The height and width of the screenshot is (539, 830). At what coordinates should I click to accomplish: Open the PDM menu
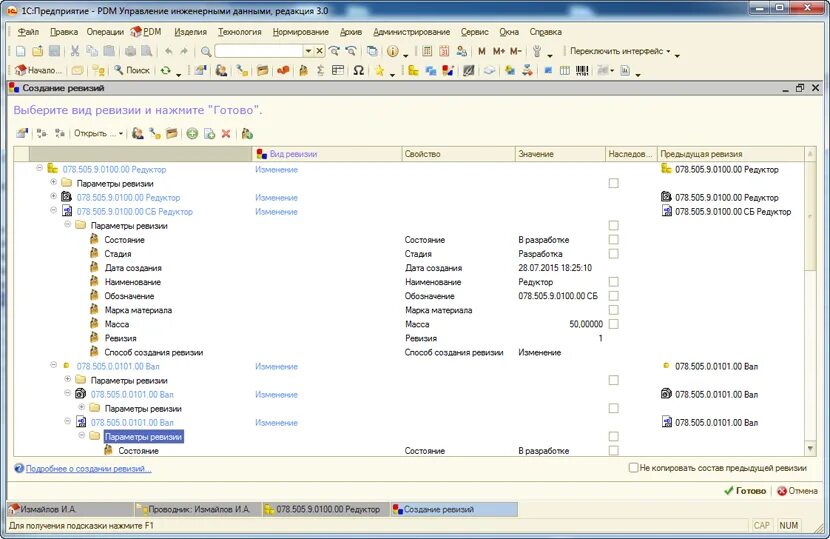[x=146, y=32]
